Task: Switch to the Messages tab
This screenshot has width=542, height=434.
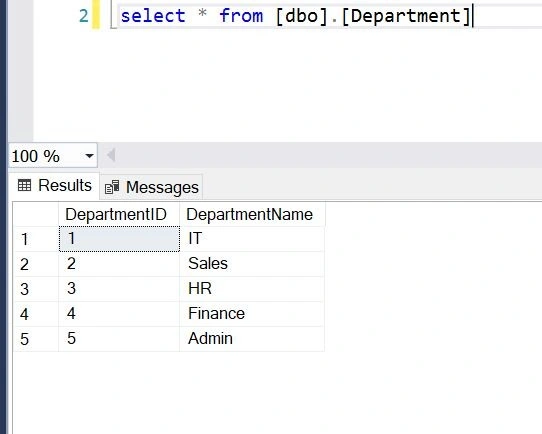Action: pyautogui.click(x=151, y=188)
